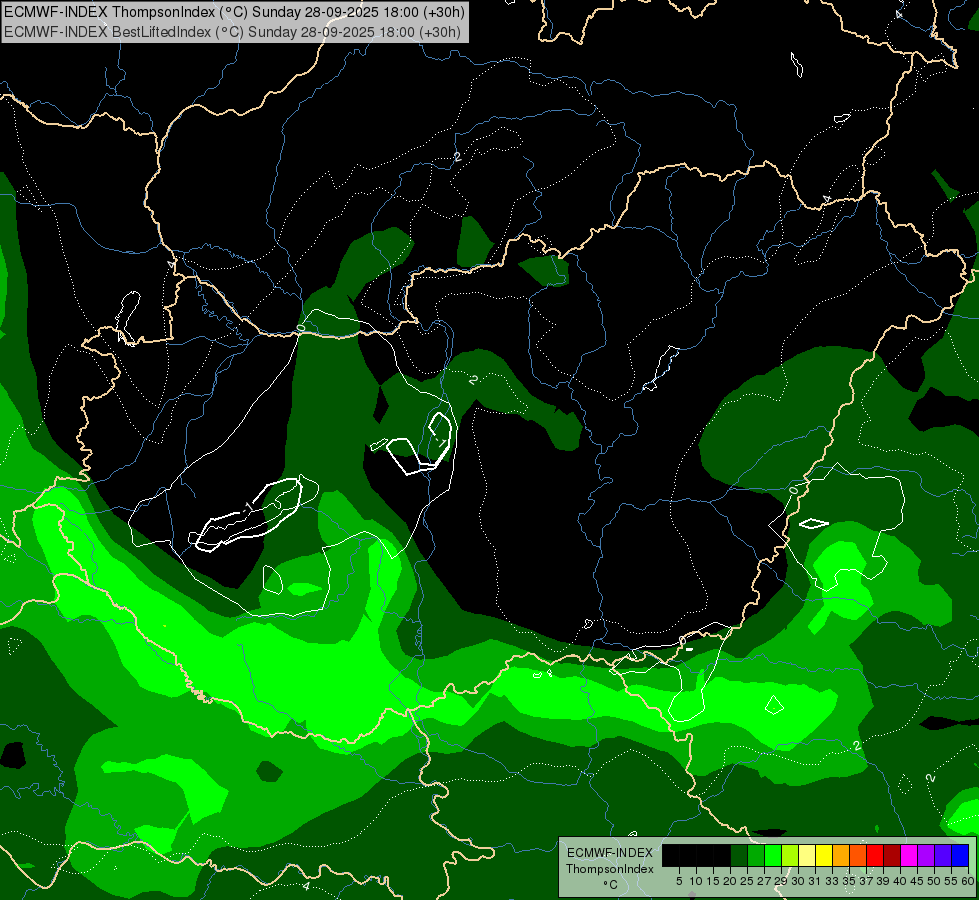Click legend scale value 55
This screenshot has width=979, height=900.
951,881
